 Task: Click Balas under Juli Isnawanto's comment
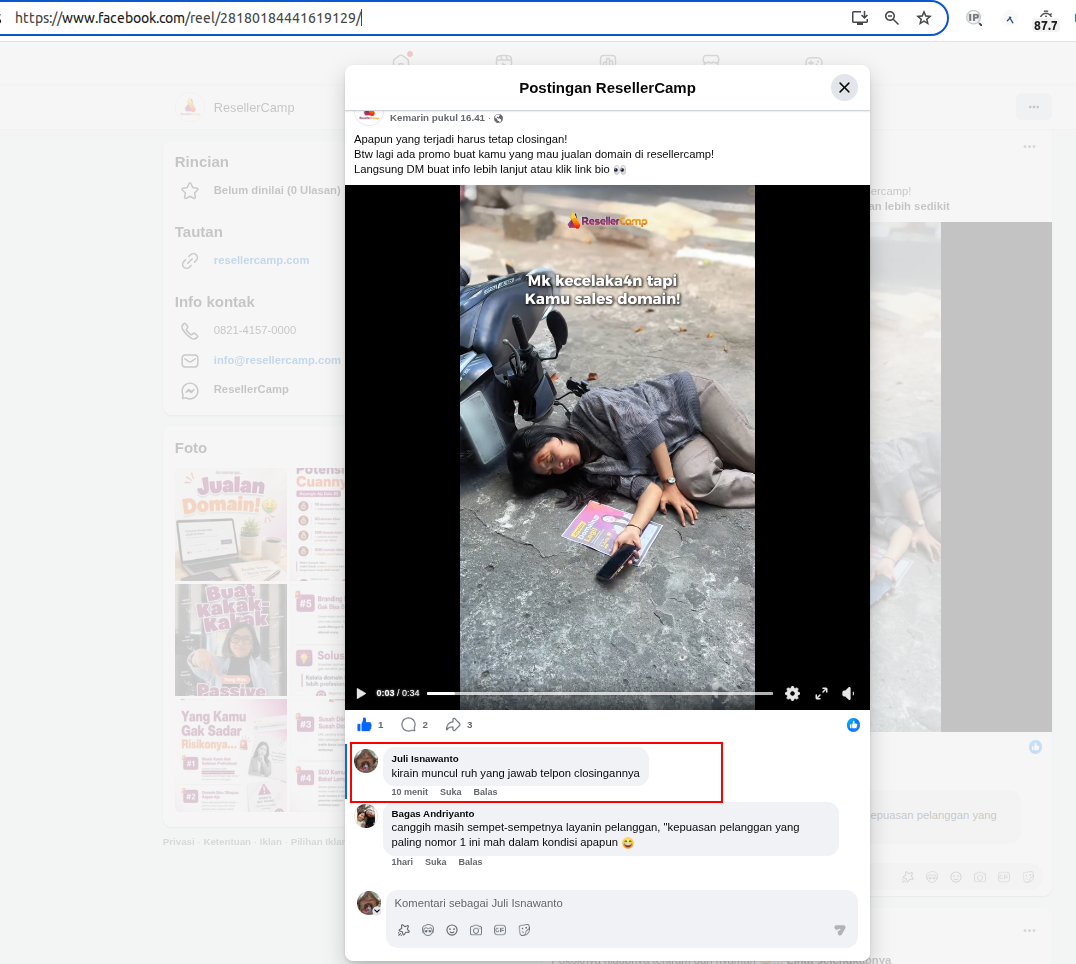click(485, 792)
